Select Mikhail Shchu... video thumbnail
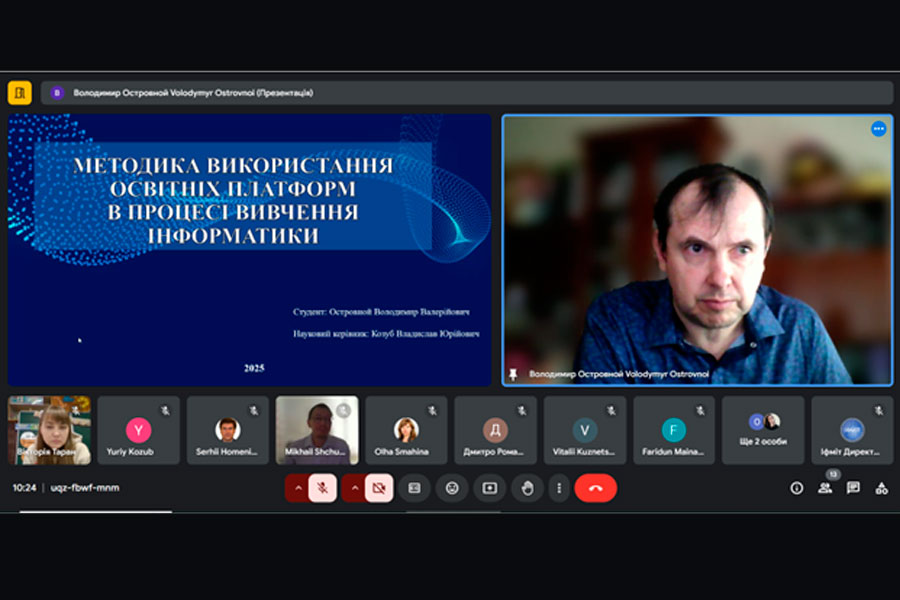Image resolution: width=900 pixels, height=600 pixels. 317,430
